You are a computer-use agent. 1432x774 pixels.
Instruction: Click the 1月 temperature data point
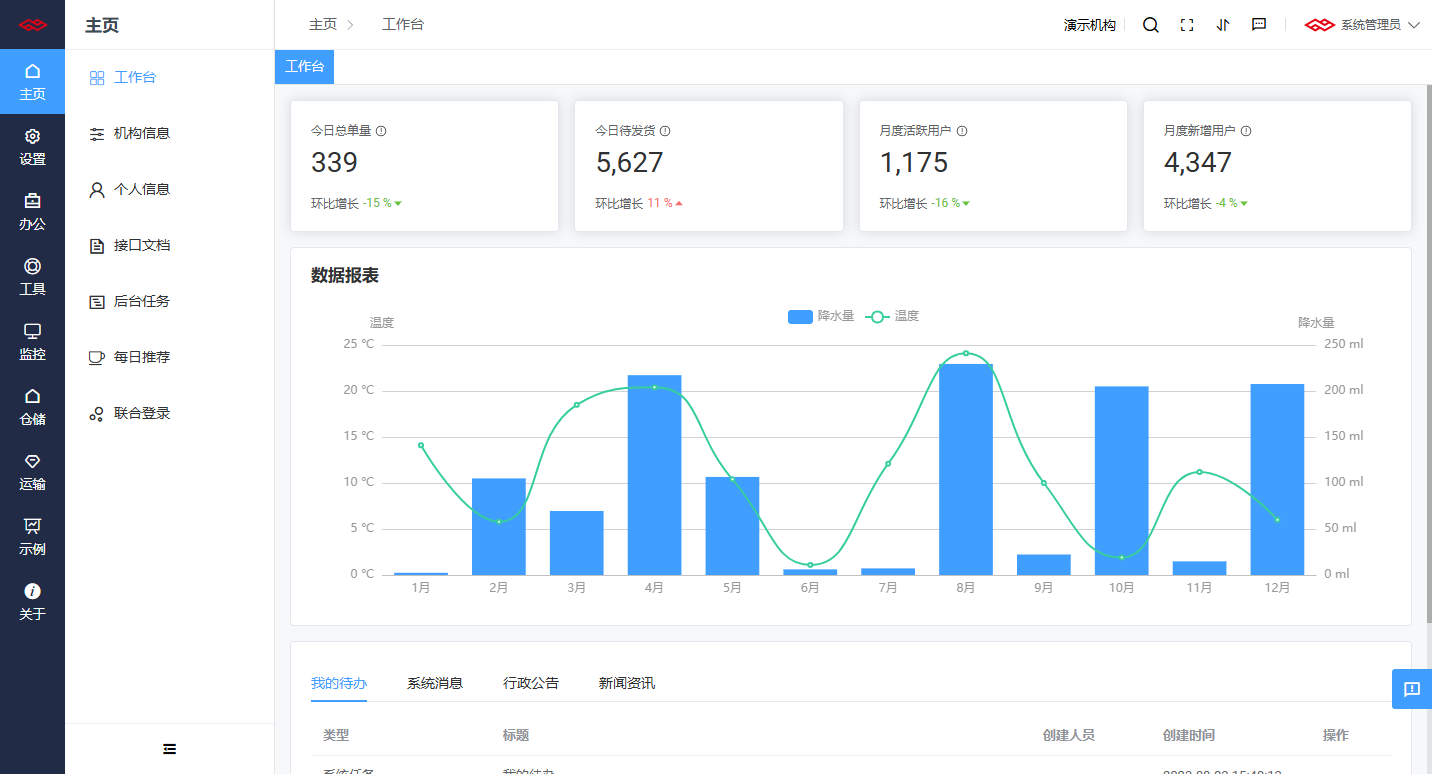421,445
